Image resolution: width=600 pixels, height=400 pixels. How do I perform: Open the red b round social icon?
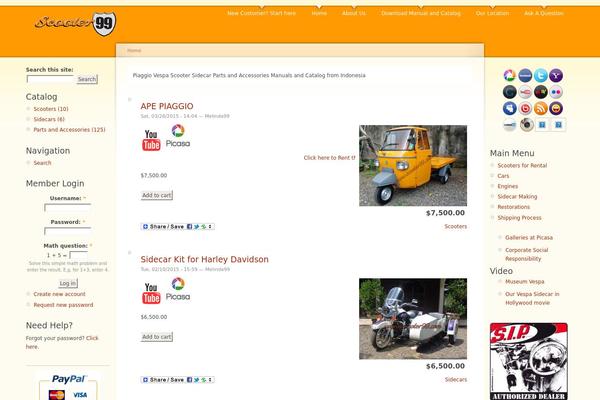click(525, 108)
